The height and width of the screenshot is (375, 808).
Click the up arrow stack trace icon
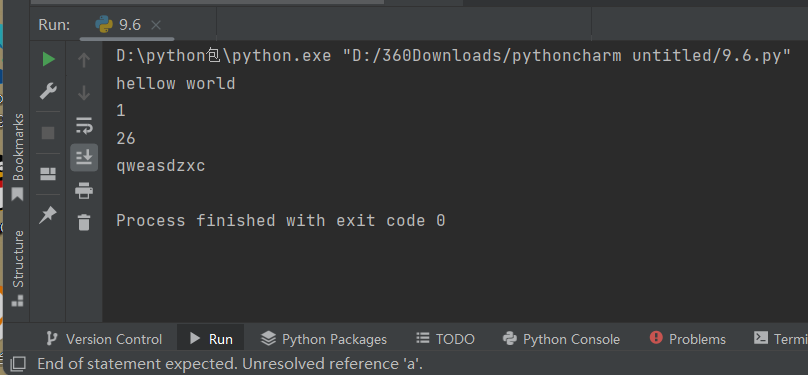pyautogui.click(x=83, y=60)
